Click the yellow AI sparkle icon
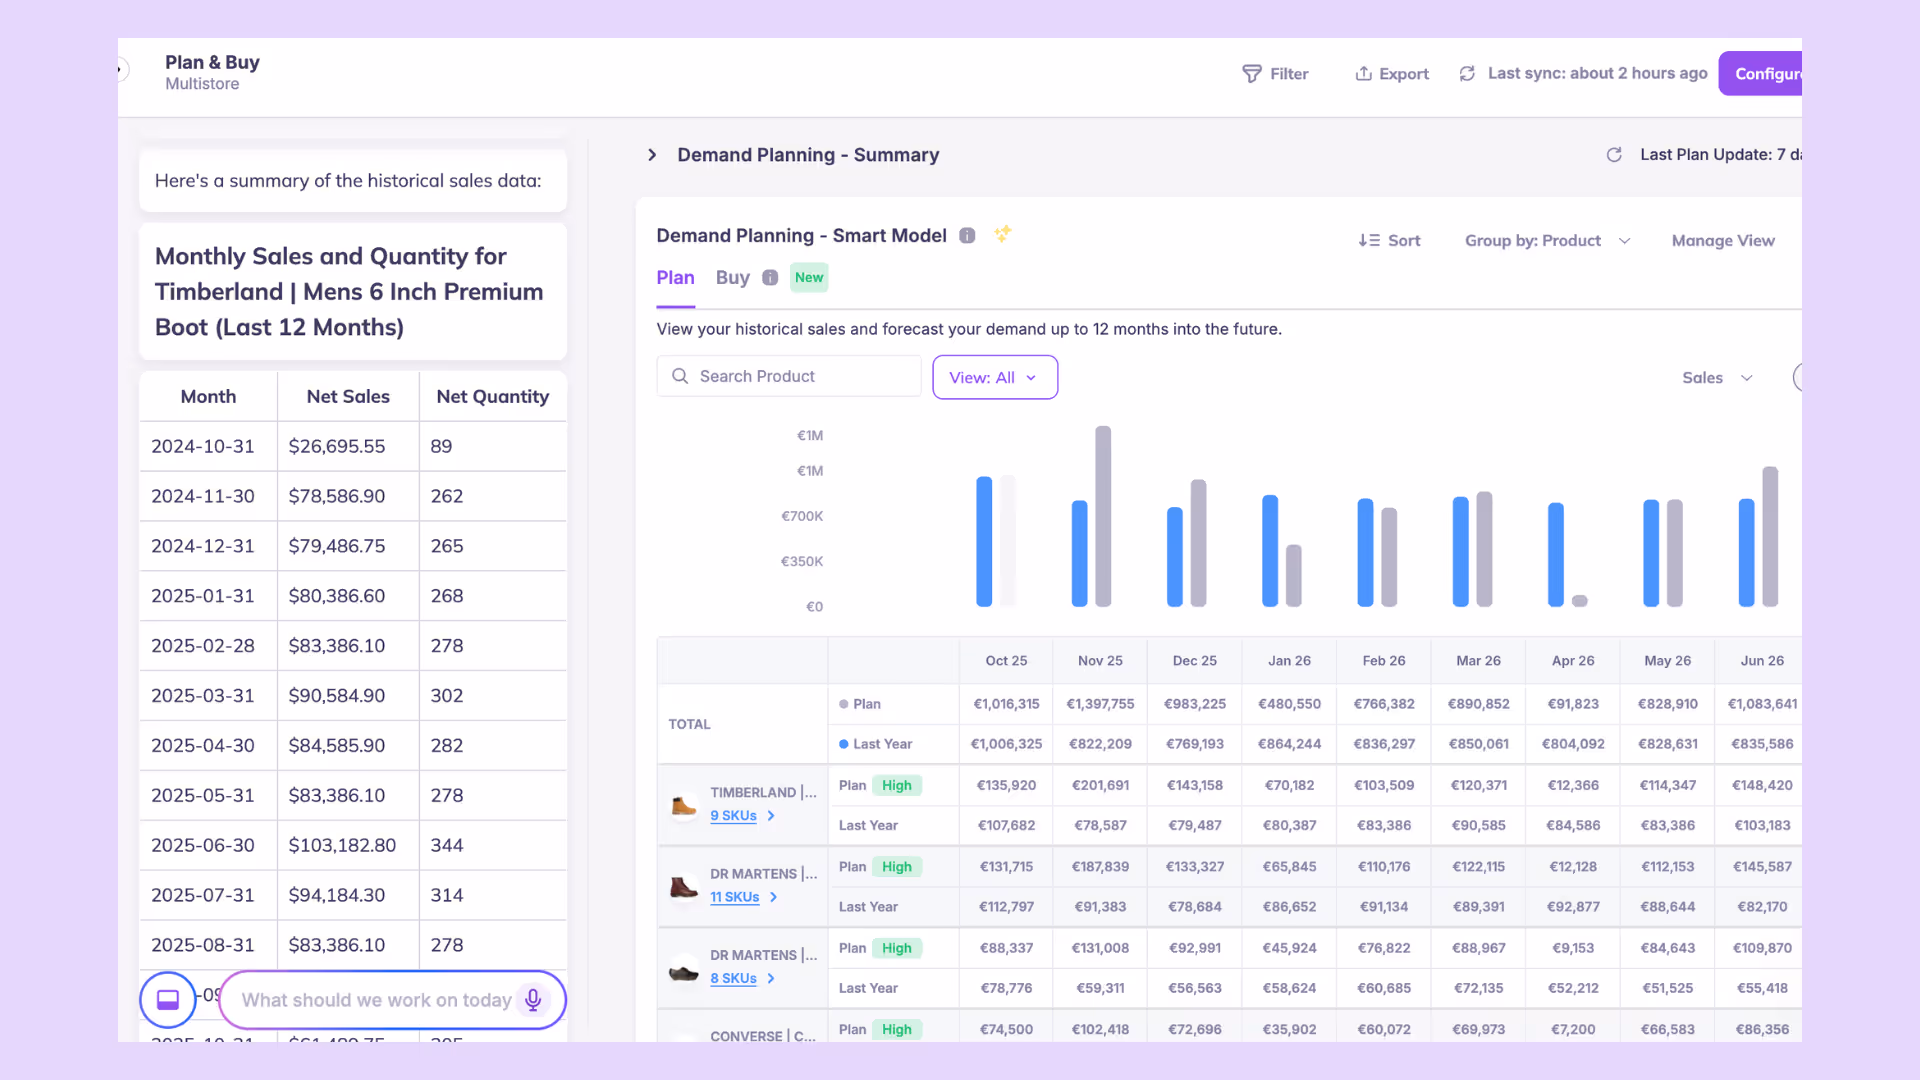This screenshot has height=1080, width=1920. pyautogui.click(x=1002, y=234)
